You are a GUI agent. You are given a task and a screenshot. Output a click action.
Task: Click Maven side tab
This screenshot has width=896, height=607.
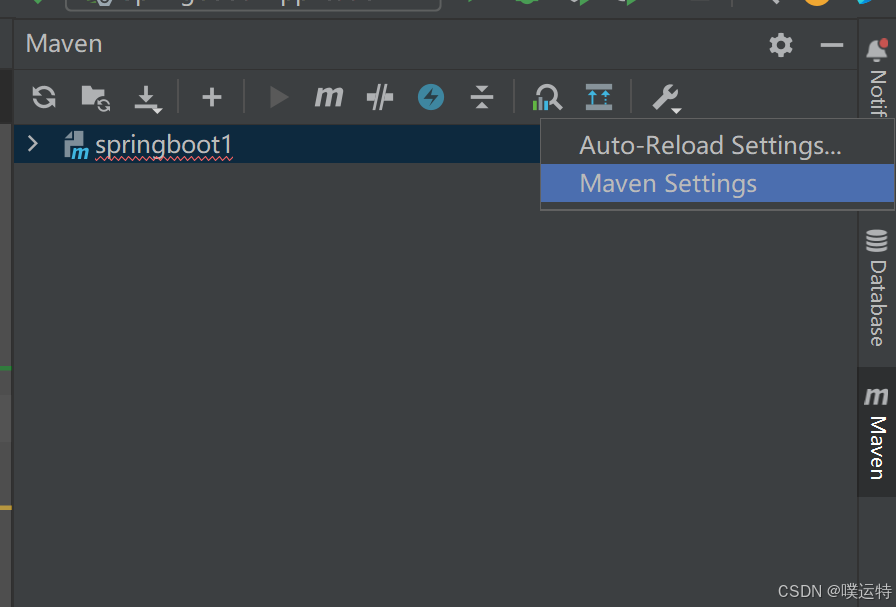[x=877, y=432]
